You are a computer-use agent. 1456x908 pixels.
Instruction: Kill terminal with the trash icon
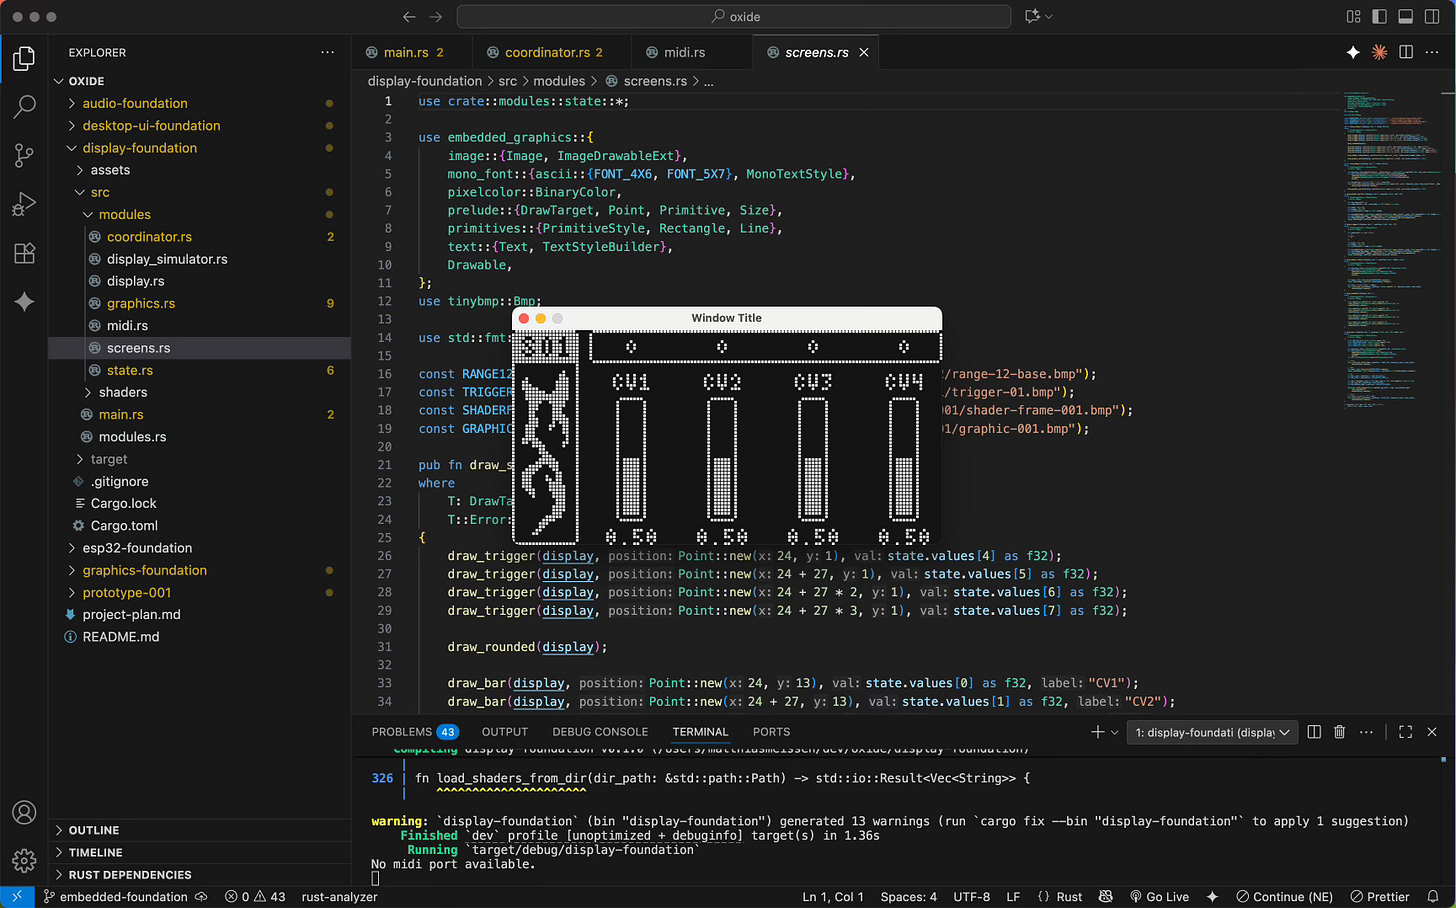point(1340,732)
